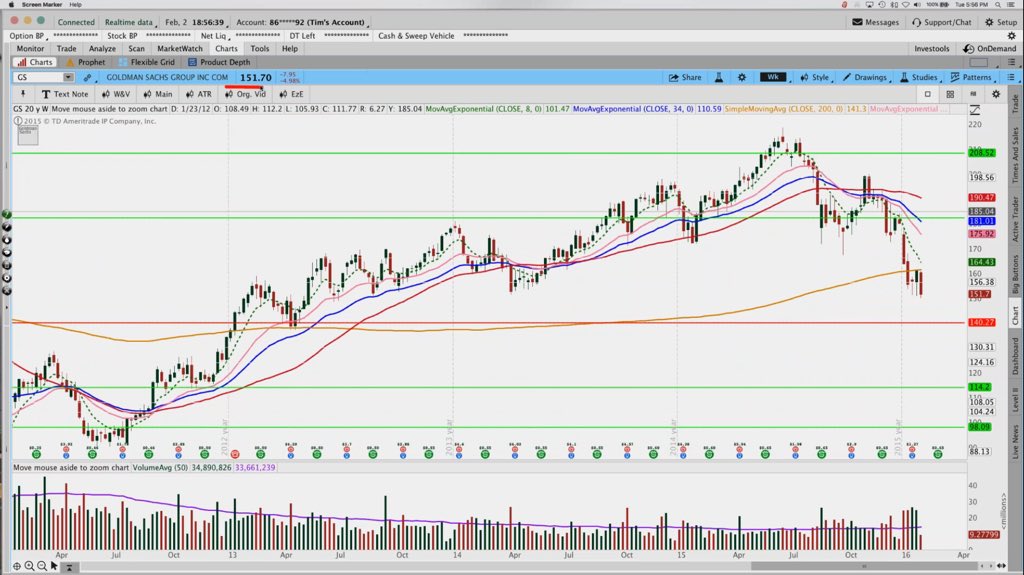The image size is (1024, 575).
Task: Select single chart cell layout icon
Action: pos(927,94)
